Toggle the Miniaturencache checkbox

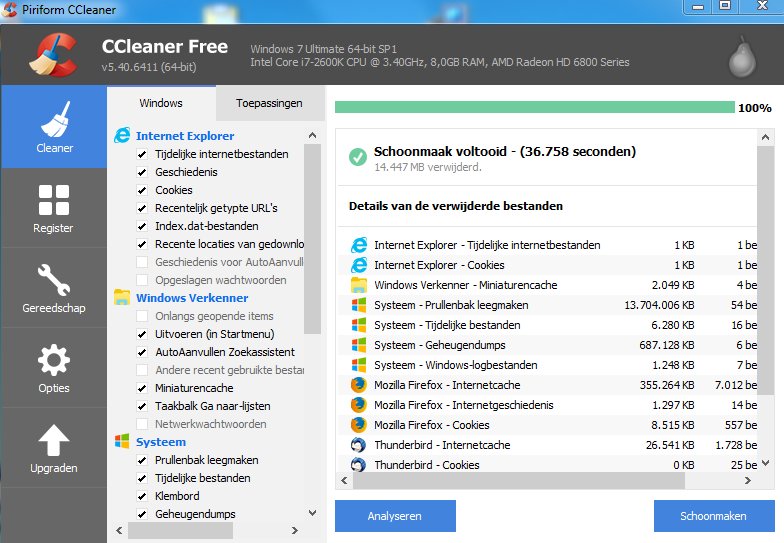pyautogui.click(x=142, y=388)
